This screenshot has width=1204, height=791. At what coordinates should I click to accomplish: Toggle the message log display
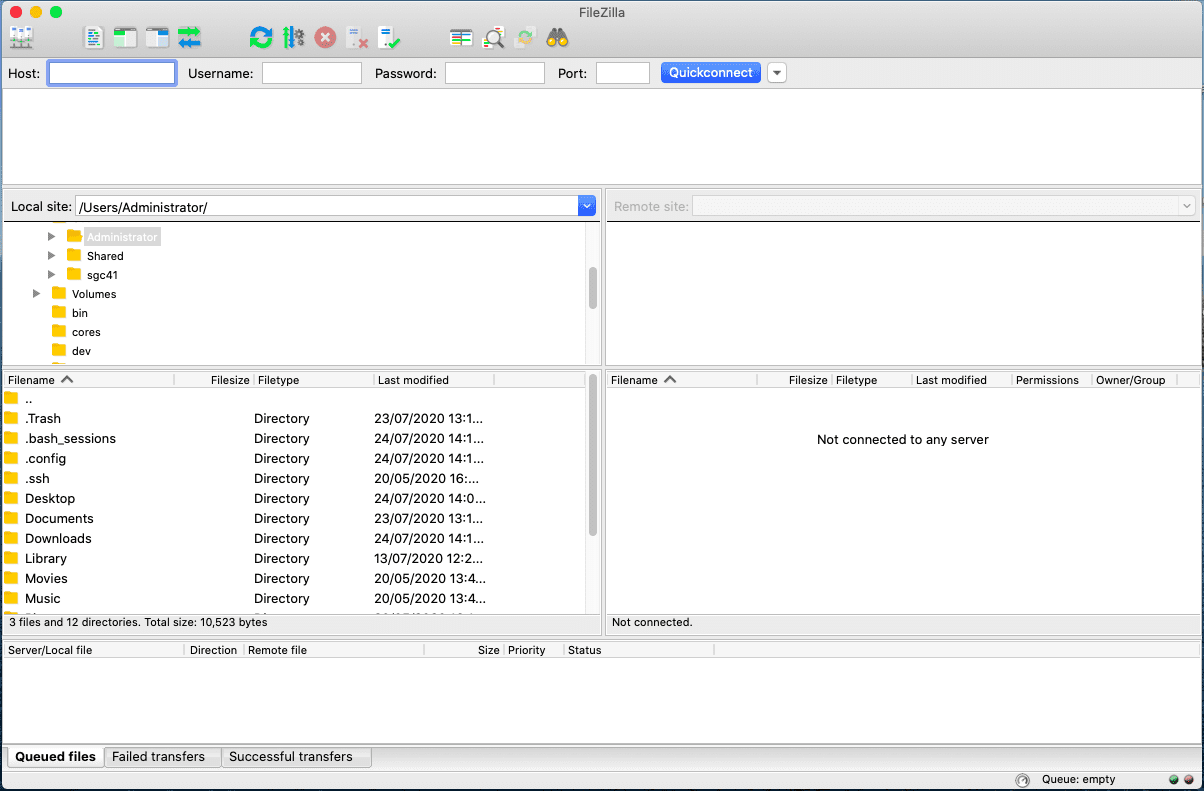93,38
